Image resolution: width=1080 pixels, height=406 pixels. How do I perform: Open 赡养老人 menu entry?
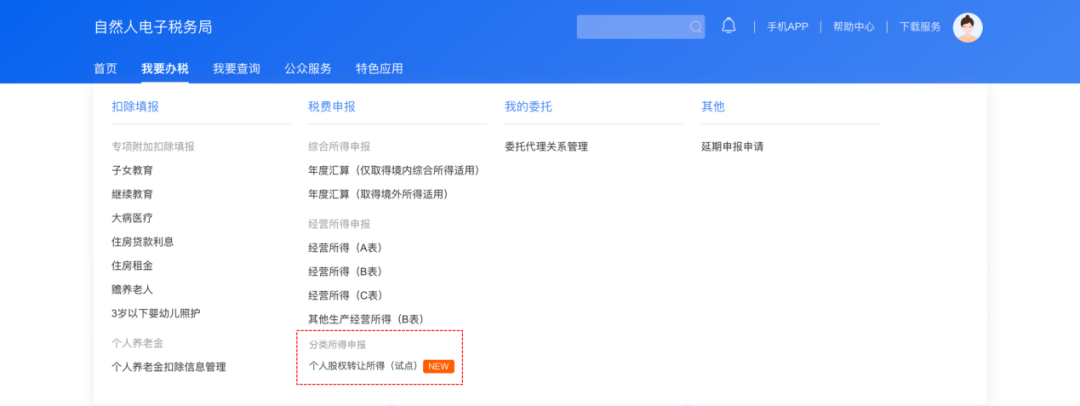[132, 290]
